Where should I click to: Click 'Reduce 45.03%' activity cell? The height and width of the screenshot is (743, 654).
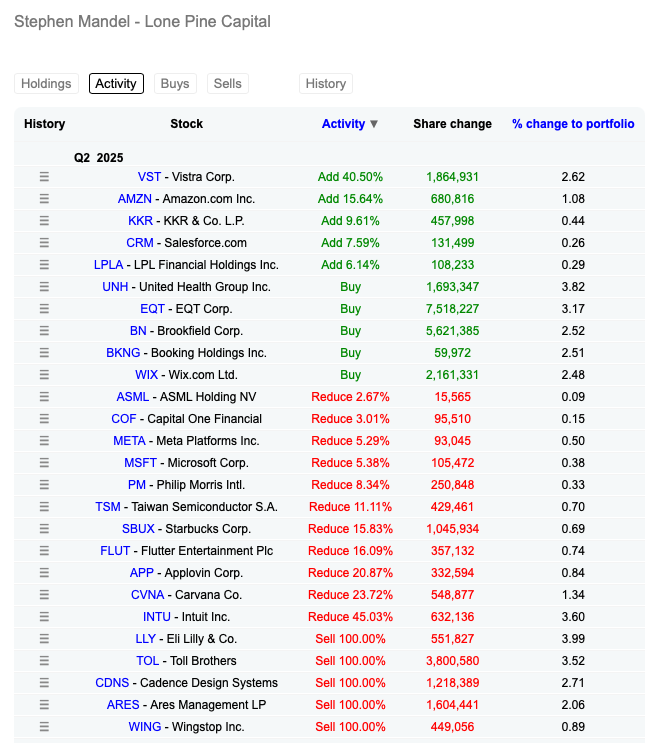pos(350,616)
